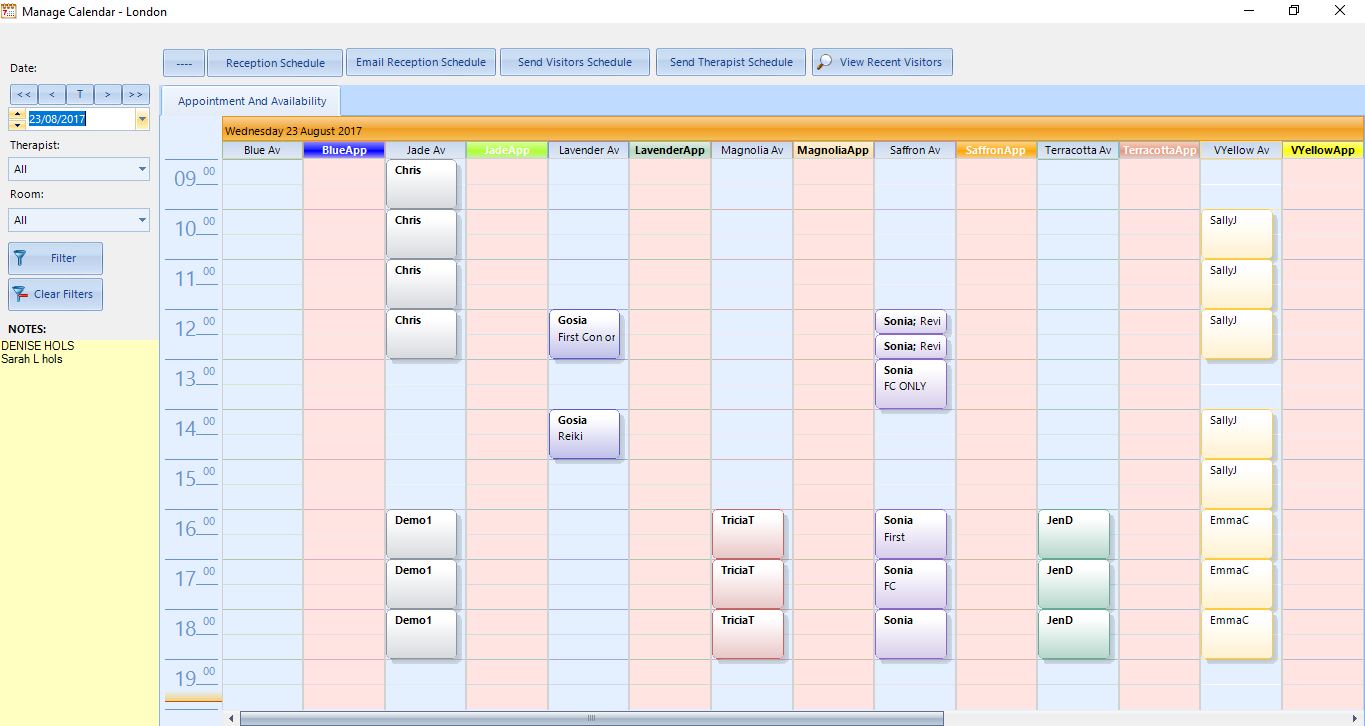This screenshot has height=726, width=1365.
Task: Select EmmaC block at 16:00
Action: [x=1237, y=534]
